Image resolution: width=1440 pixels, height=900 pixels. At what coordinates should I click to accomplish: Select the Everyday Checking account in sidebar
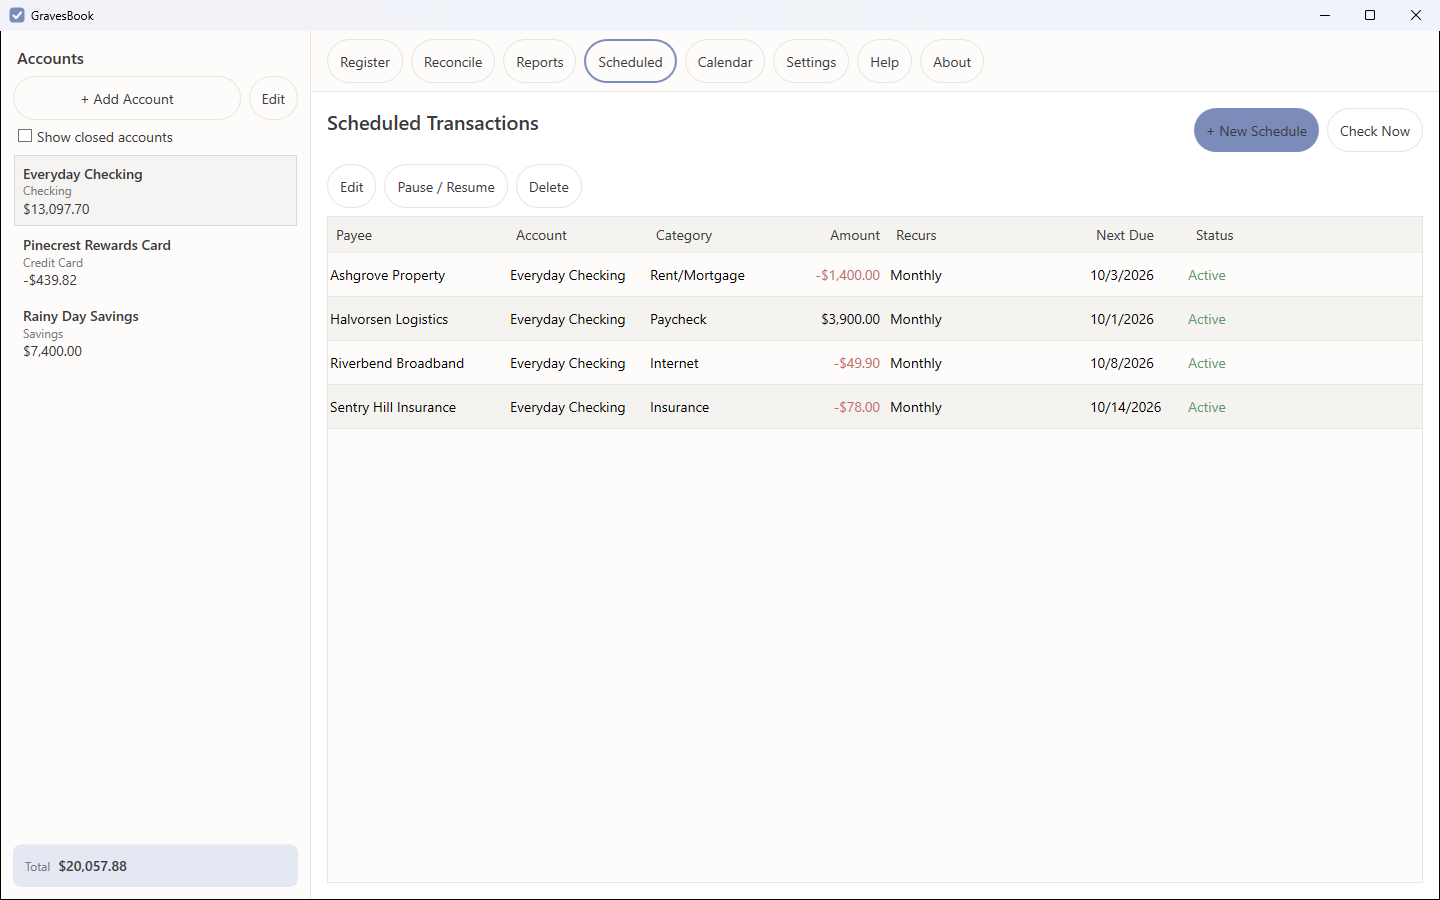pos(155,191)
